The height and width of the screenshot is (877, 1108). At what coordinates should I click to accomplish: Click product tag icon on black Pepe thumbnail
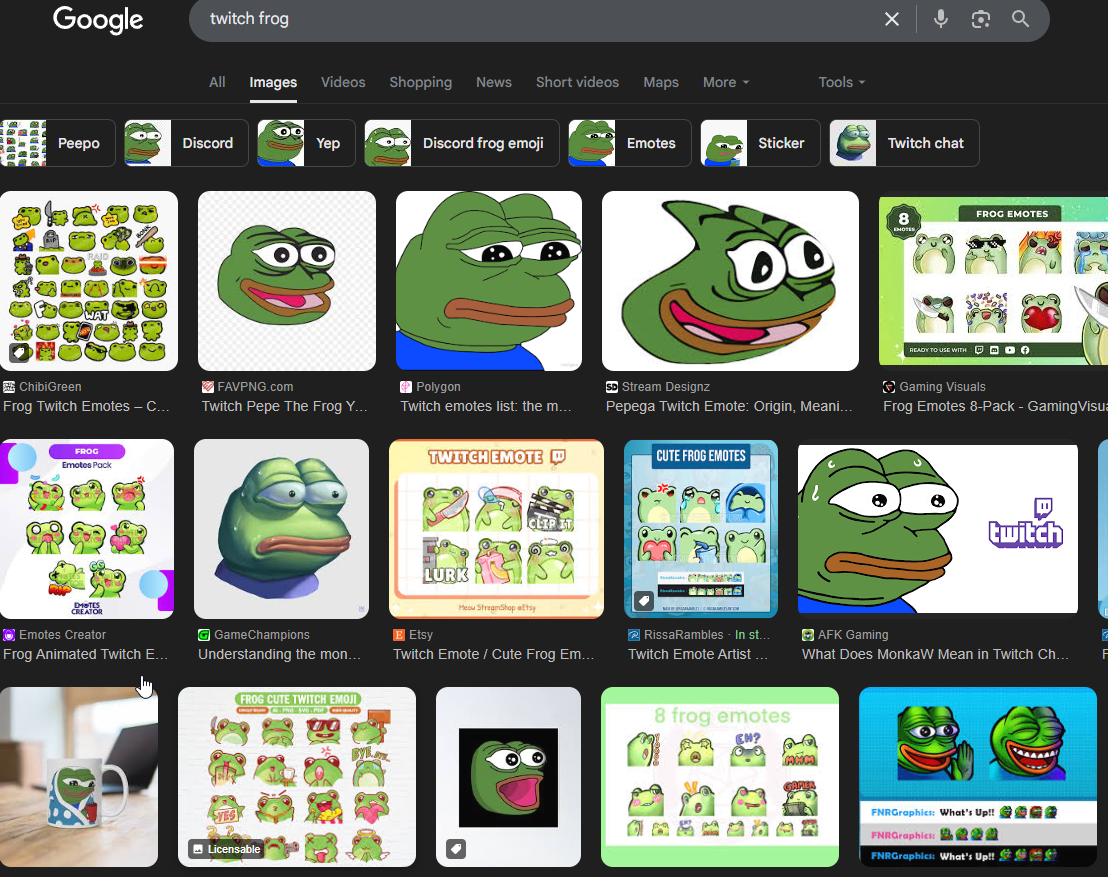click(456, 848)
